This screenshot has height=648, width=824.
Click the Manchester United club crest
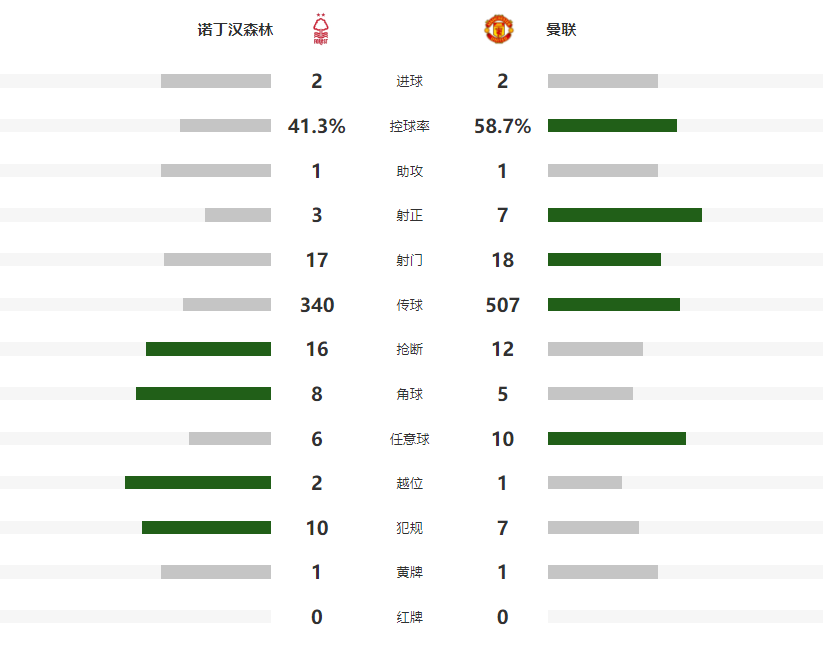tap(498, 29)
